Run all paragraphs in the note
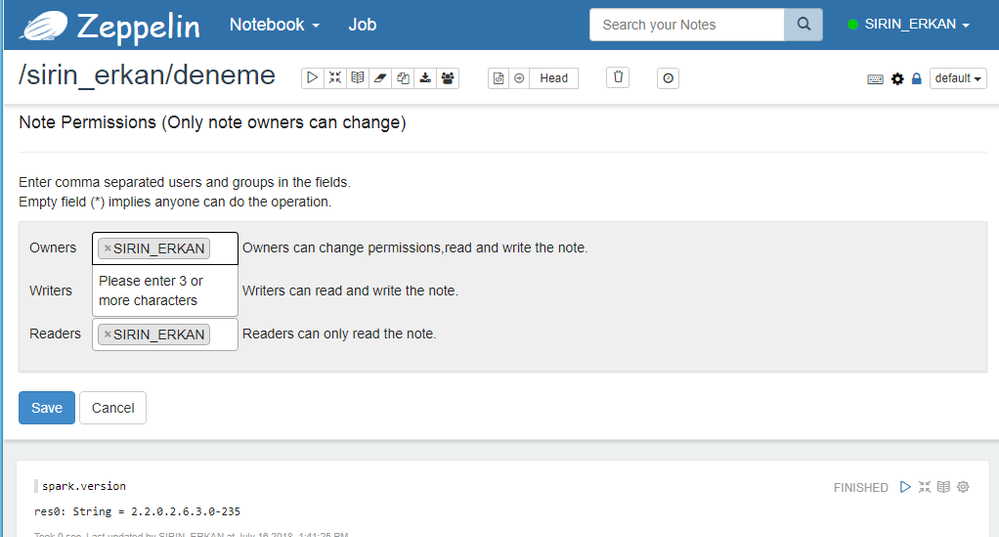 [x=312, y=78]
